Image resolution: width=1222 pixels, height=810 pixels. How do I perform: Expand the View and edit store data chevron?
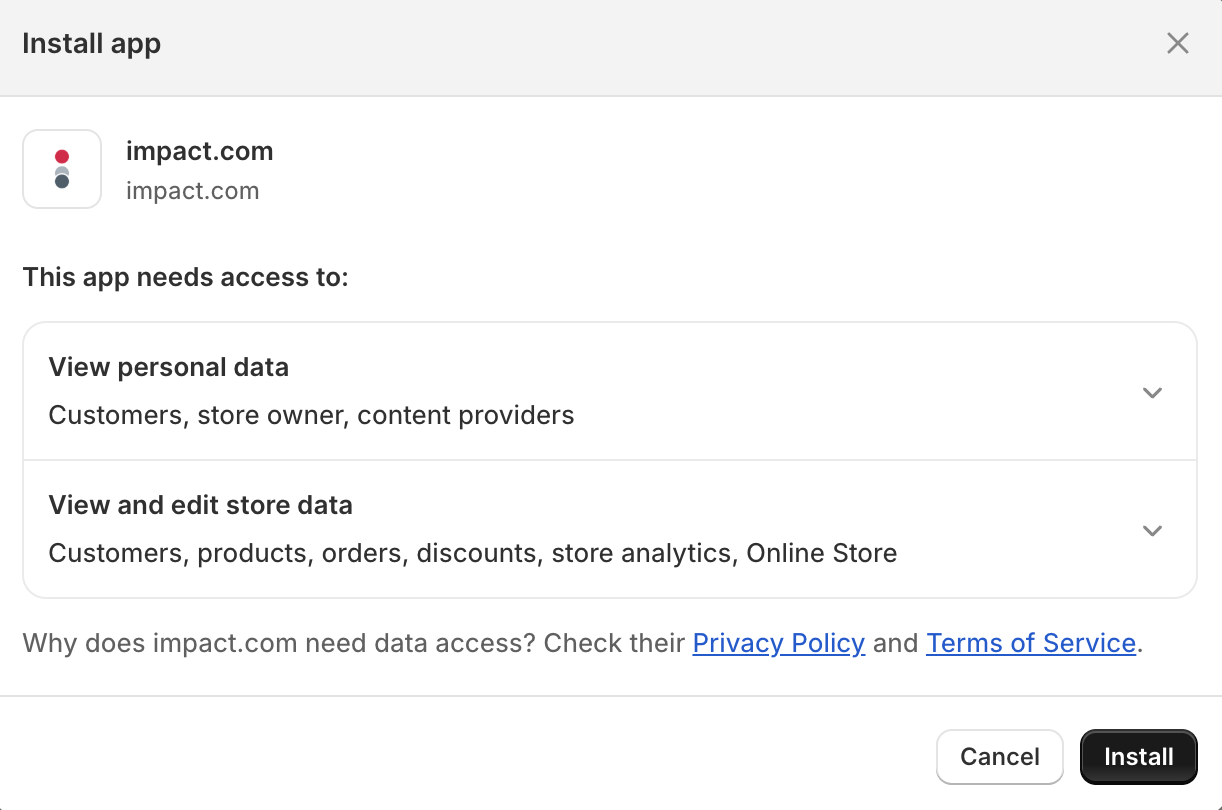[1152, 531]
